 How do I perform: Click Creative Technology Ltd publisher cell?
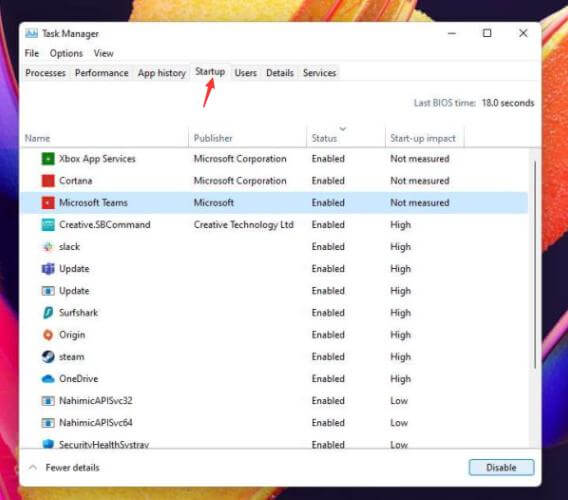(x=244, y=225)
